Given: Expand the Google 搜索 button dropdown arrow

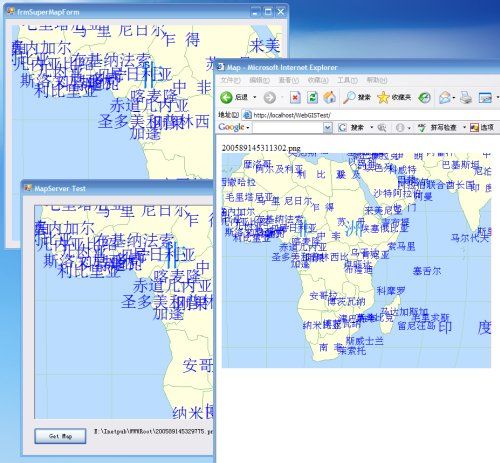Looking at the screenshot, I should [x=371, y=127].
